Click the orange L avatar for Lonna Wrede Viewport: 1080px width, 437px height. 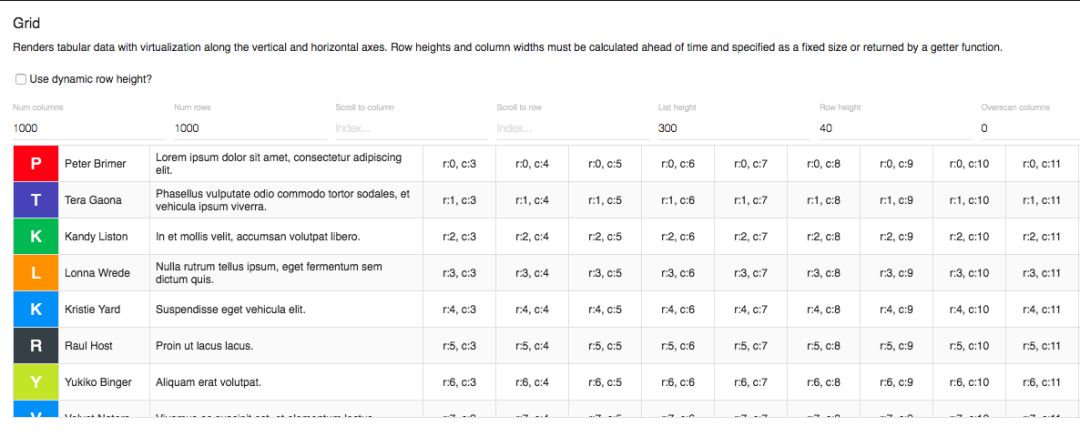point(37,273)
